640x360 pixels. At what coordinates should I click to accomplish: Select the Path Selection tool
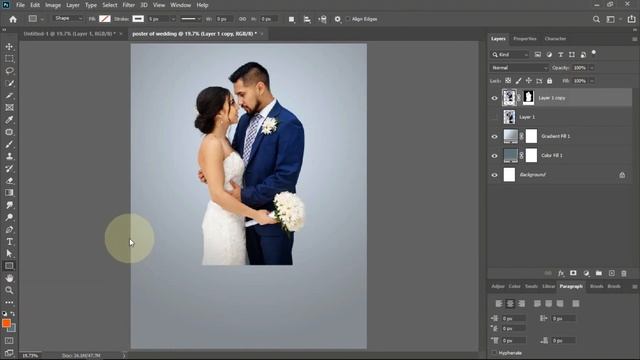click(9, 253)
